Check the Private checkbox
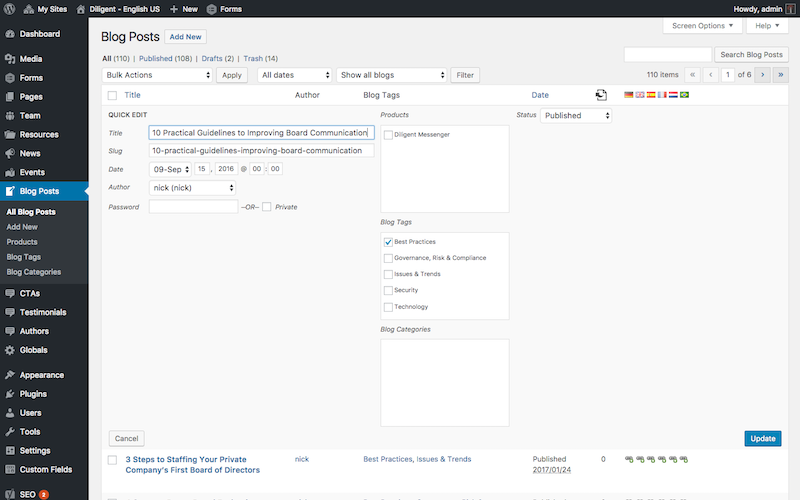Screen dimensions: 800x500 [266, 207]
